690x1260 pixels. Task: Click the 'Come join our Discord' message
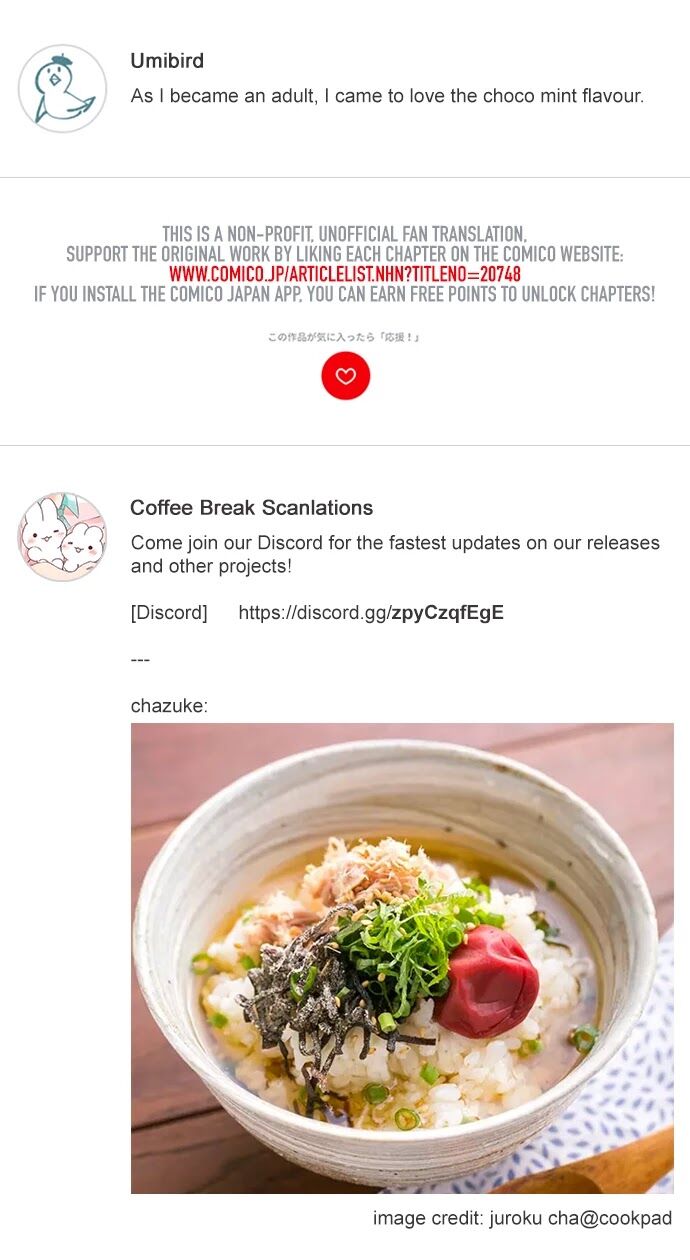(395, 554)
